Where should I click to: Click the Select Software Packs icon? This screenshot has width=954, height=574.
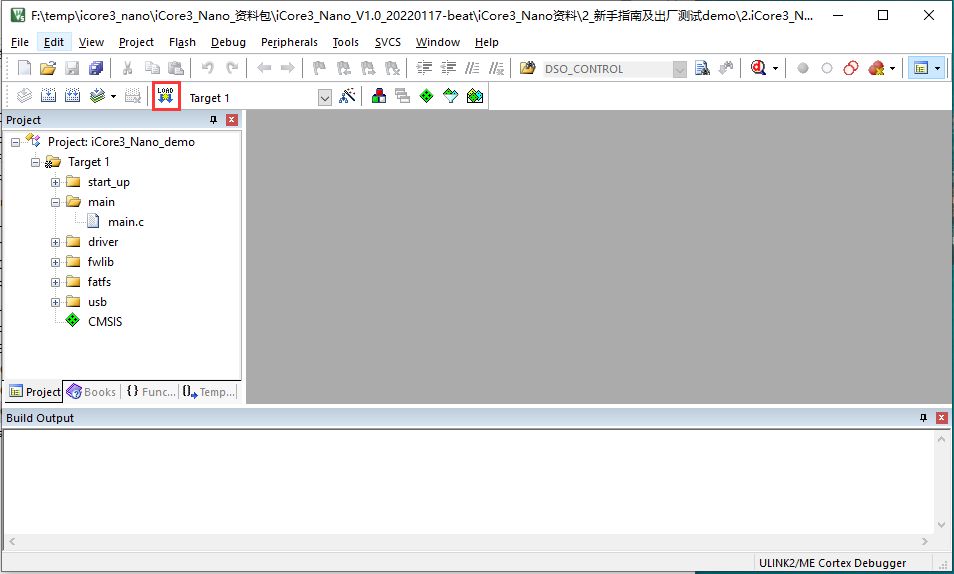(x=451, y=97)
